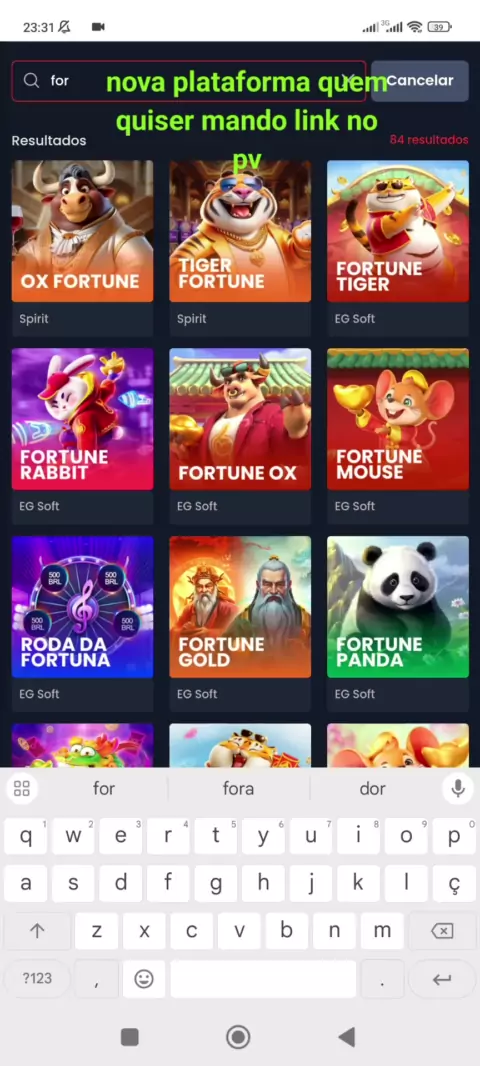Open the Fortune Gold game
480x1066 pixels.
pos(240,607)
